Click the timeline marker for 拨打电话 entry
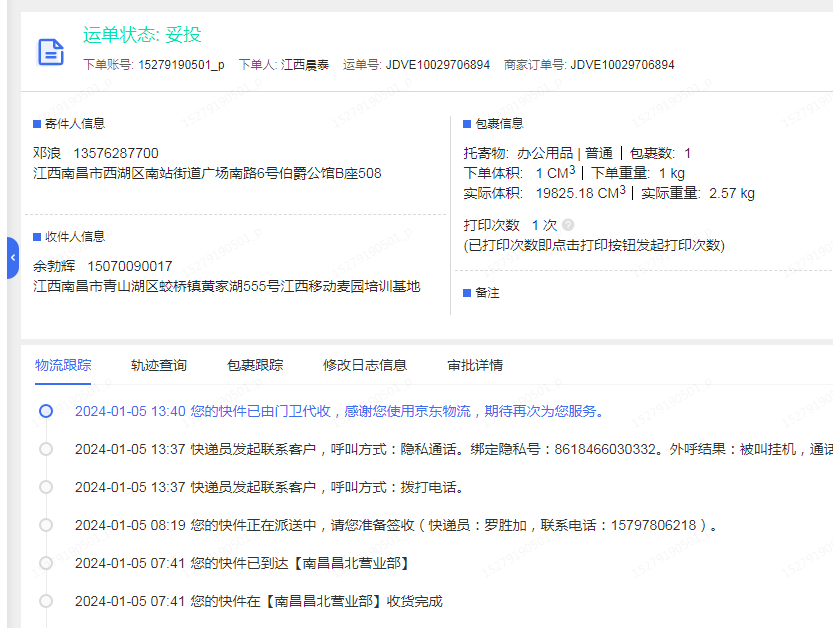833x628 pixels. tap(46, 487)
